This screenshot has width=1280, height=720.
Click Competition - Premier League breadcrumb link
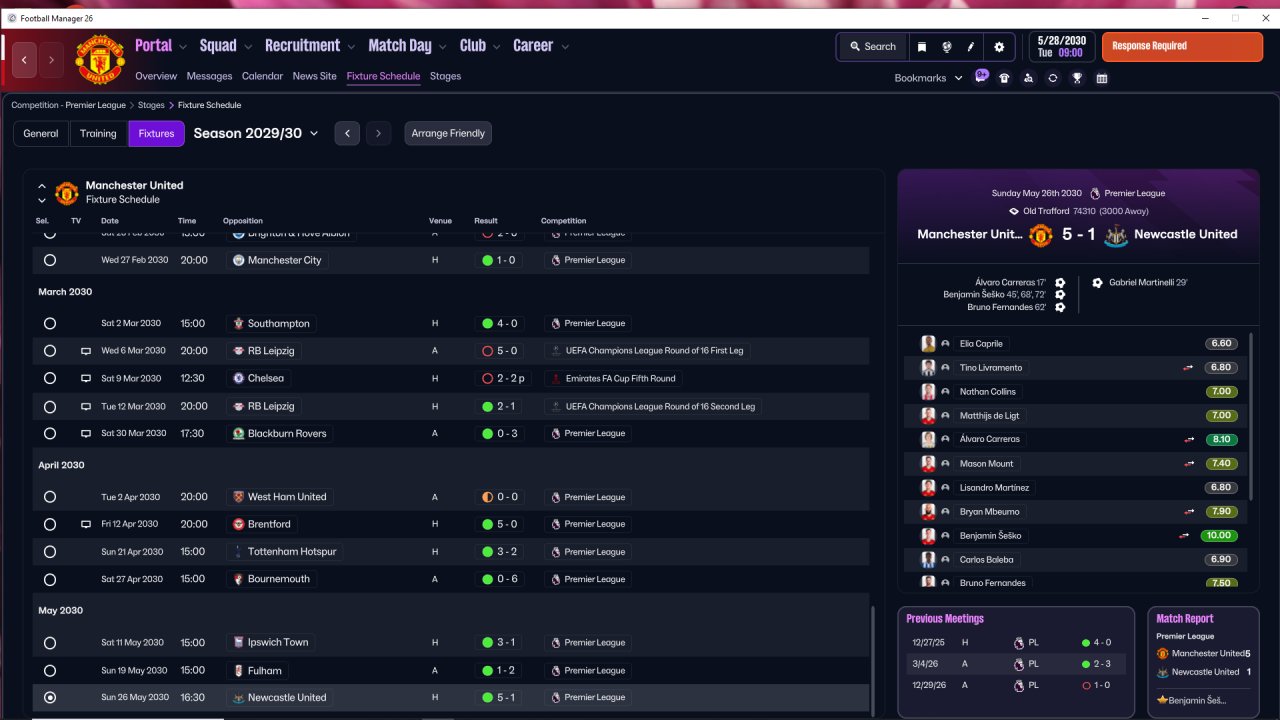click(69, 105)
